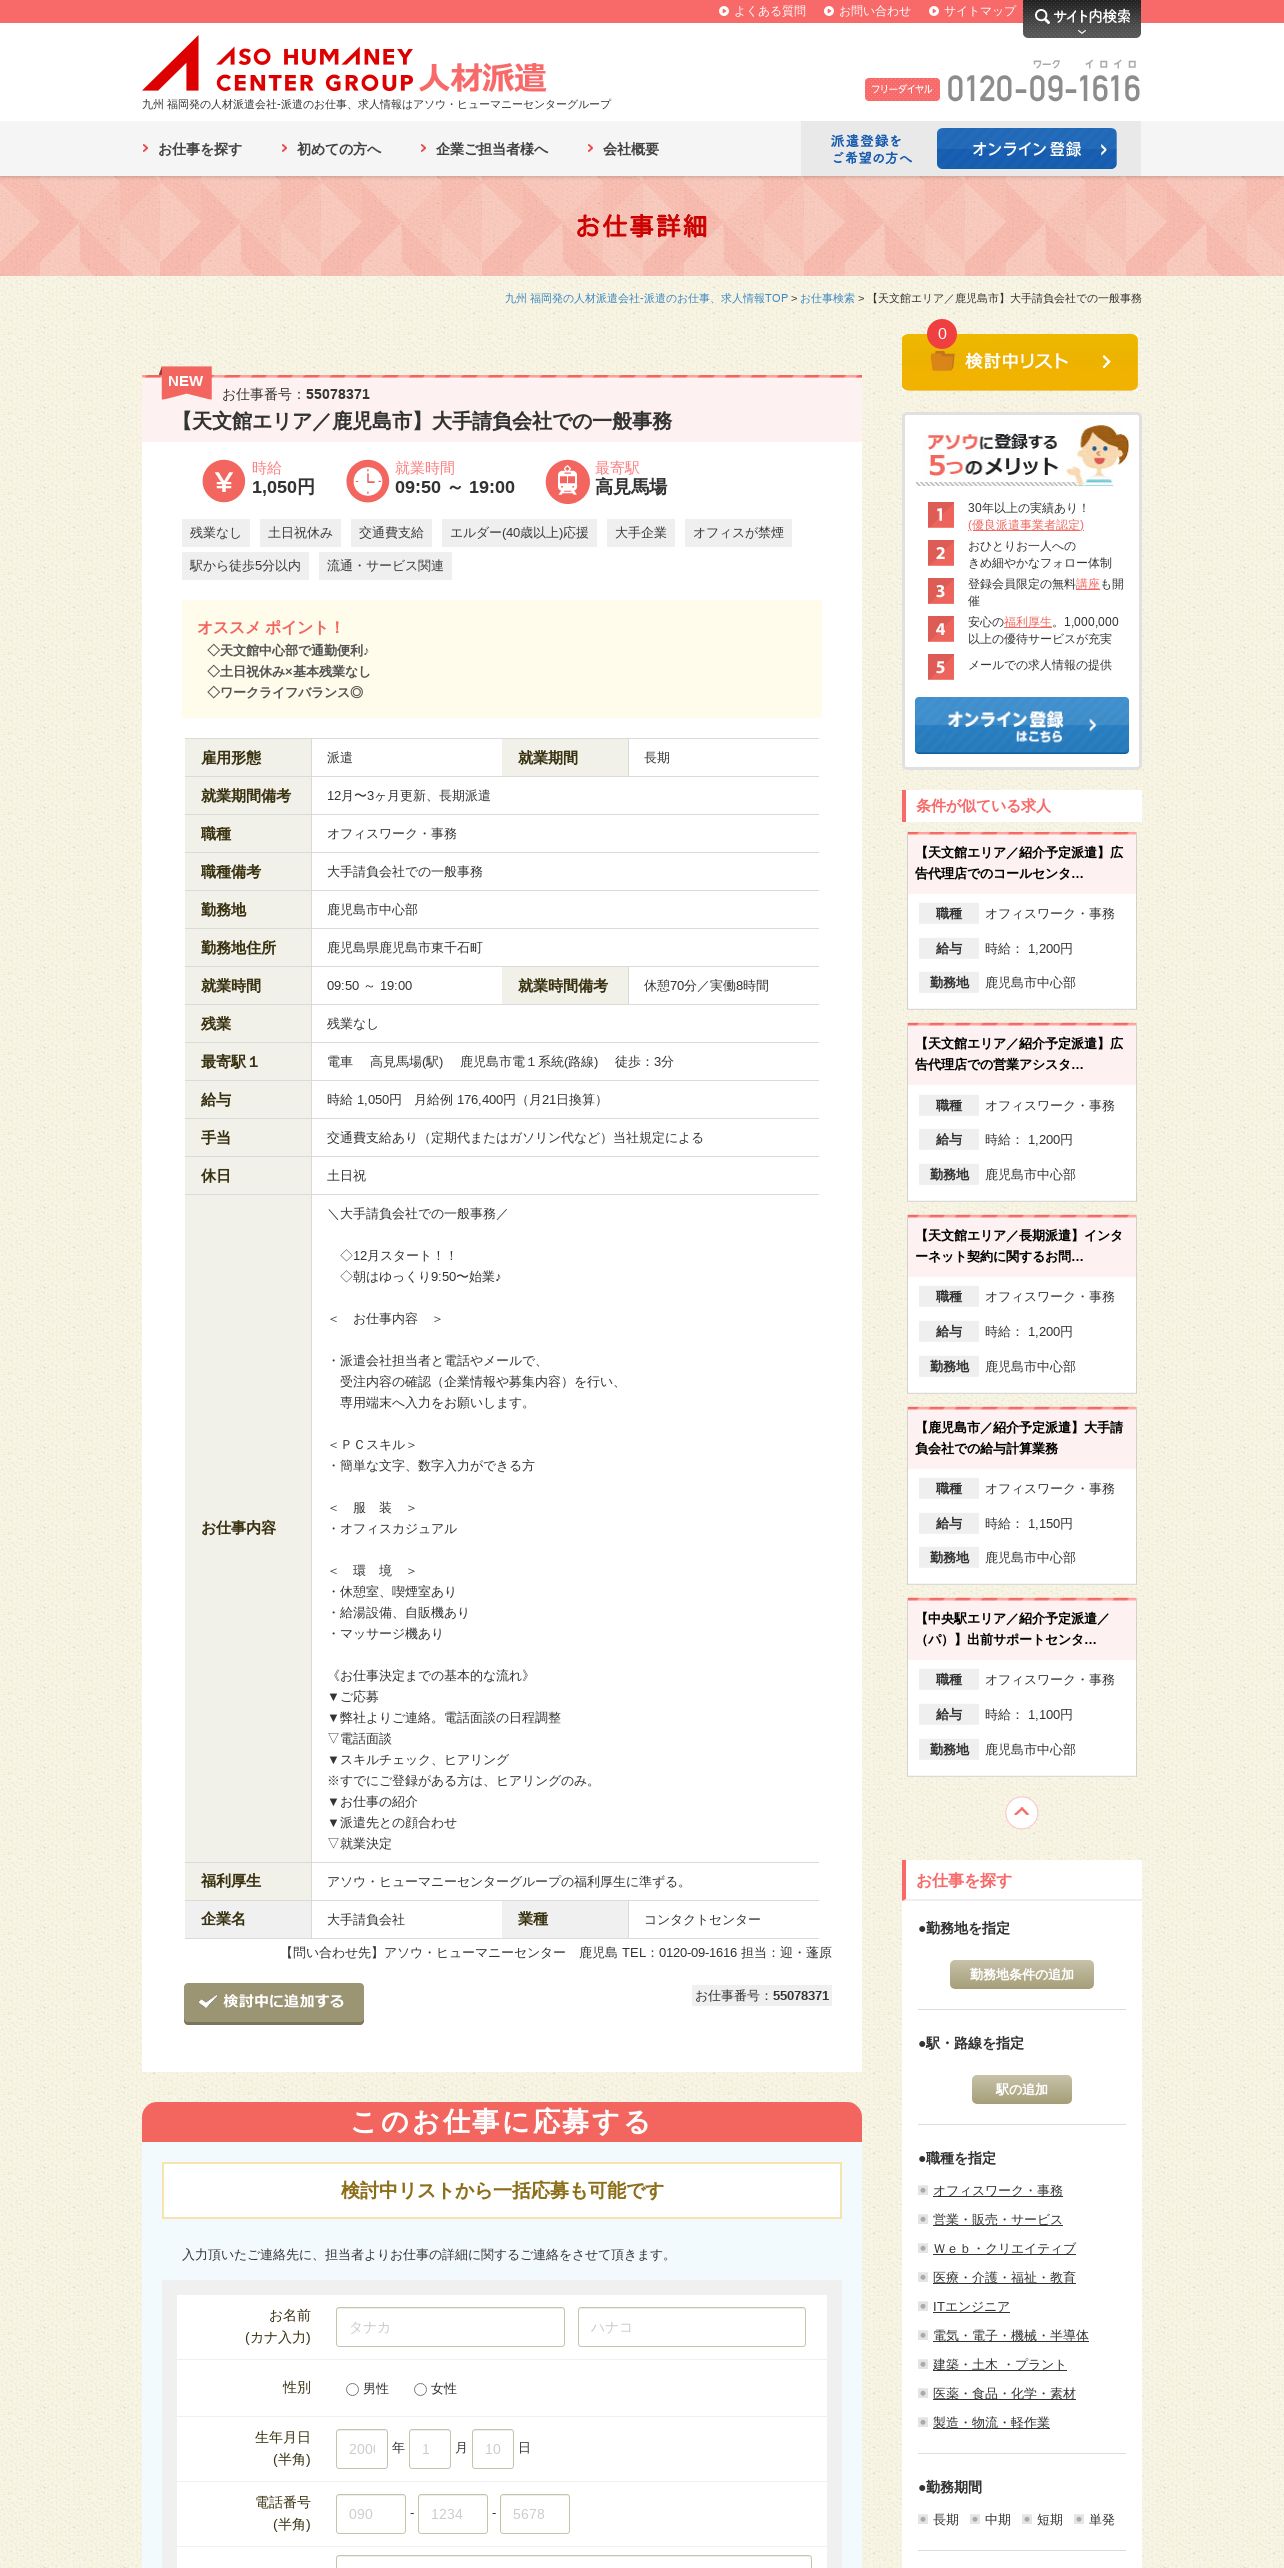Click the NEW badge on job listing

coord(186,381)
